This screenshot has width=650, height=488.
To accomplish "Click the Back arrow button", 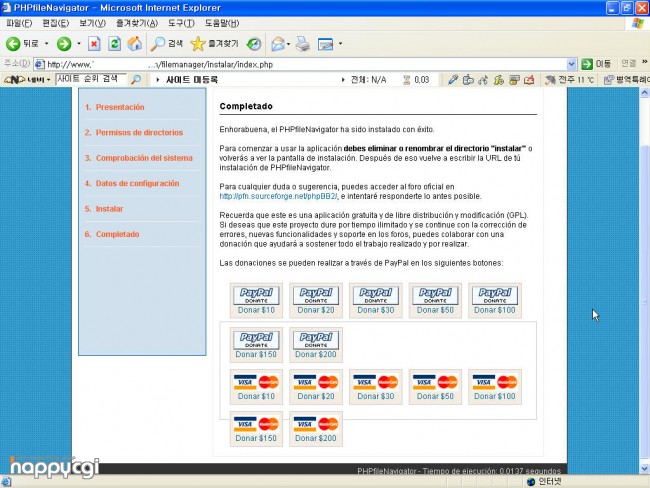I will click(13, 44).
